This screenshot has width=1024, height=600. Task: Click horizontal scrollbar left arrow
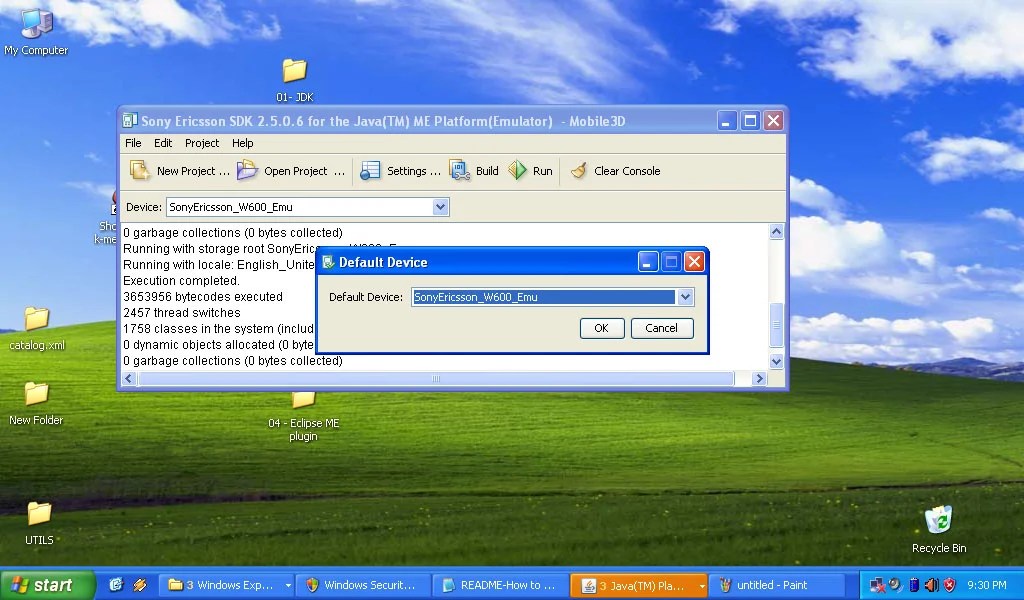pos(129,379)
